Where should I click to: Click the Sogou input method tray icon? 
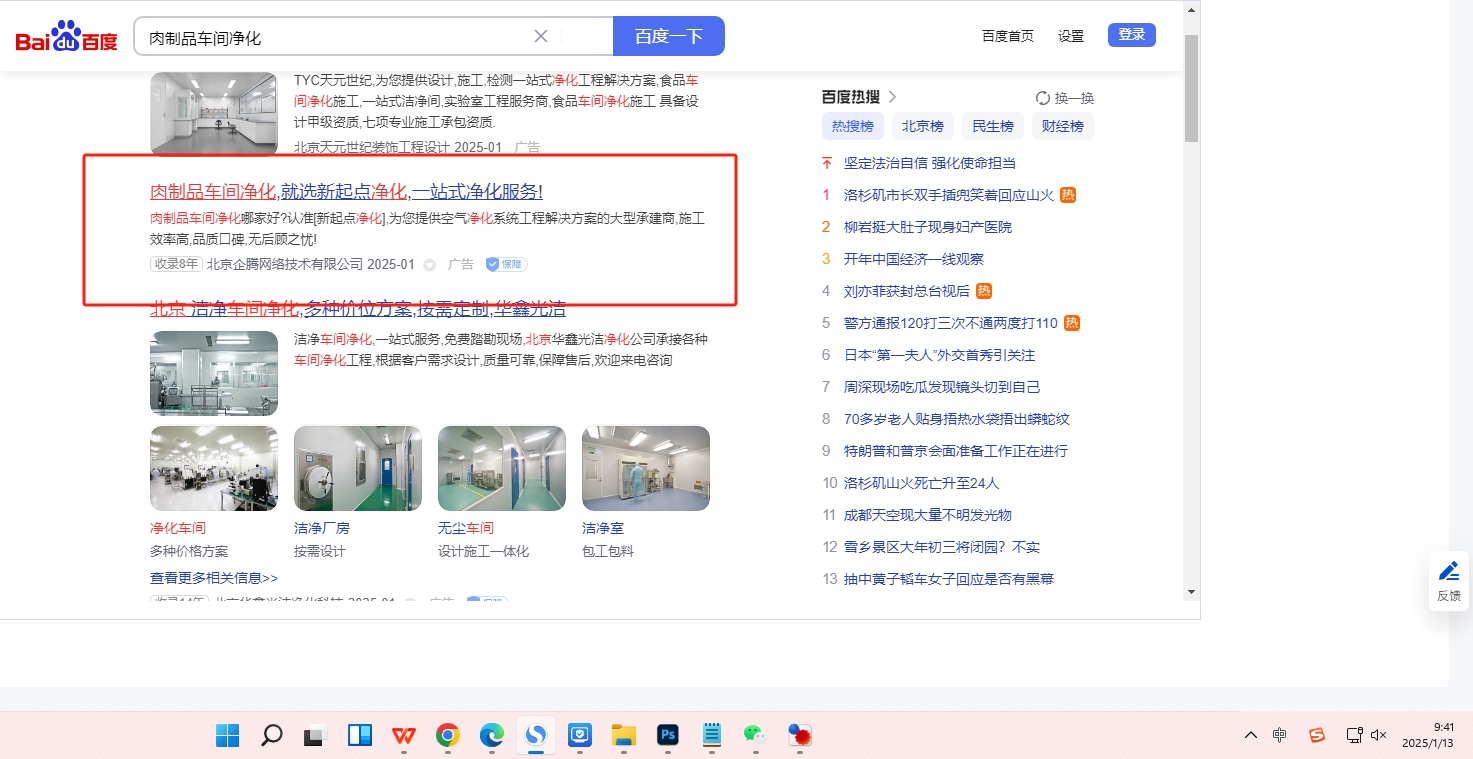tap(1317, 736)
